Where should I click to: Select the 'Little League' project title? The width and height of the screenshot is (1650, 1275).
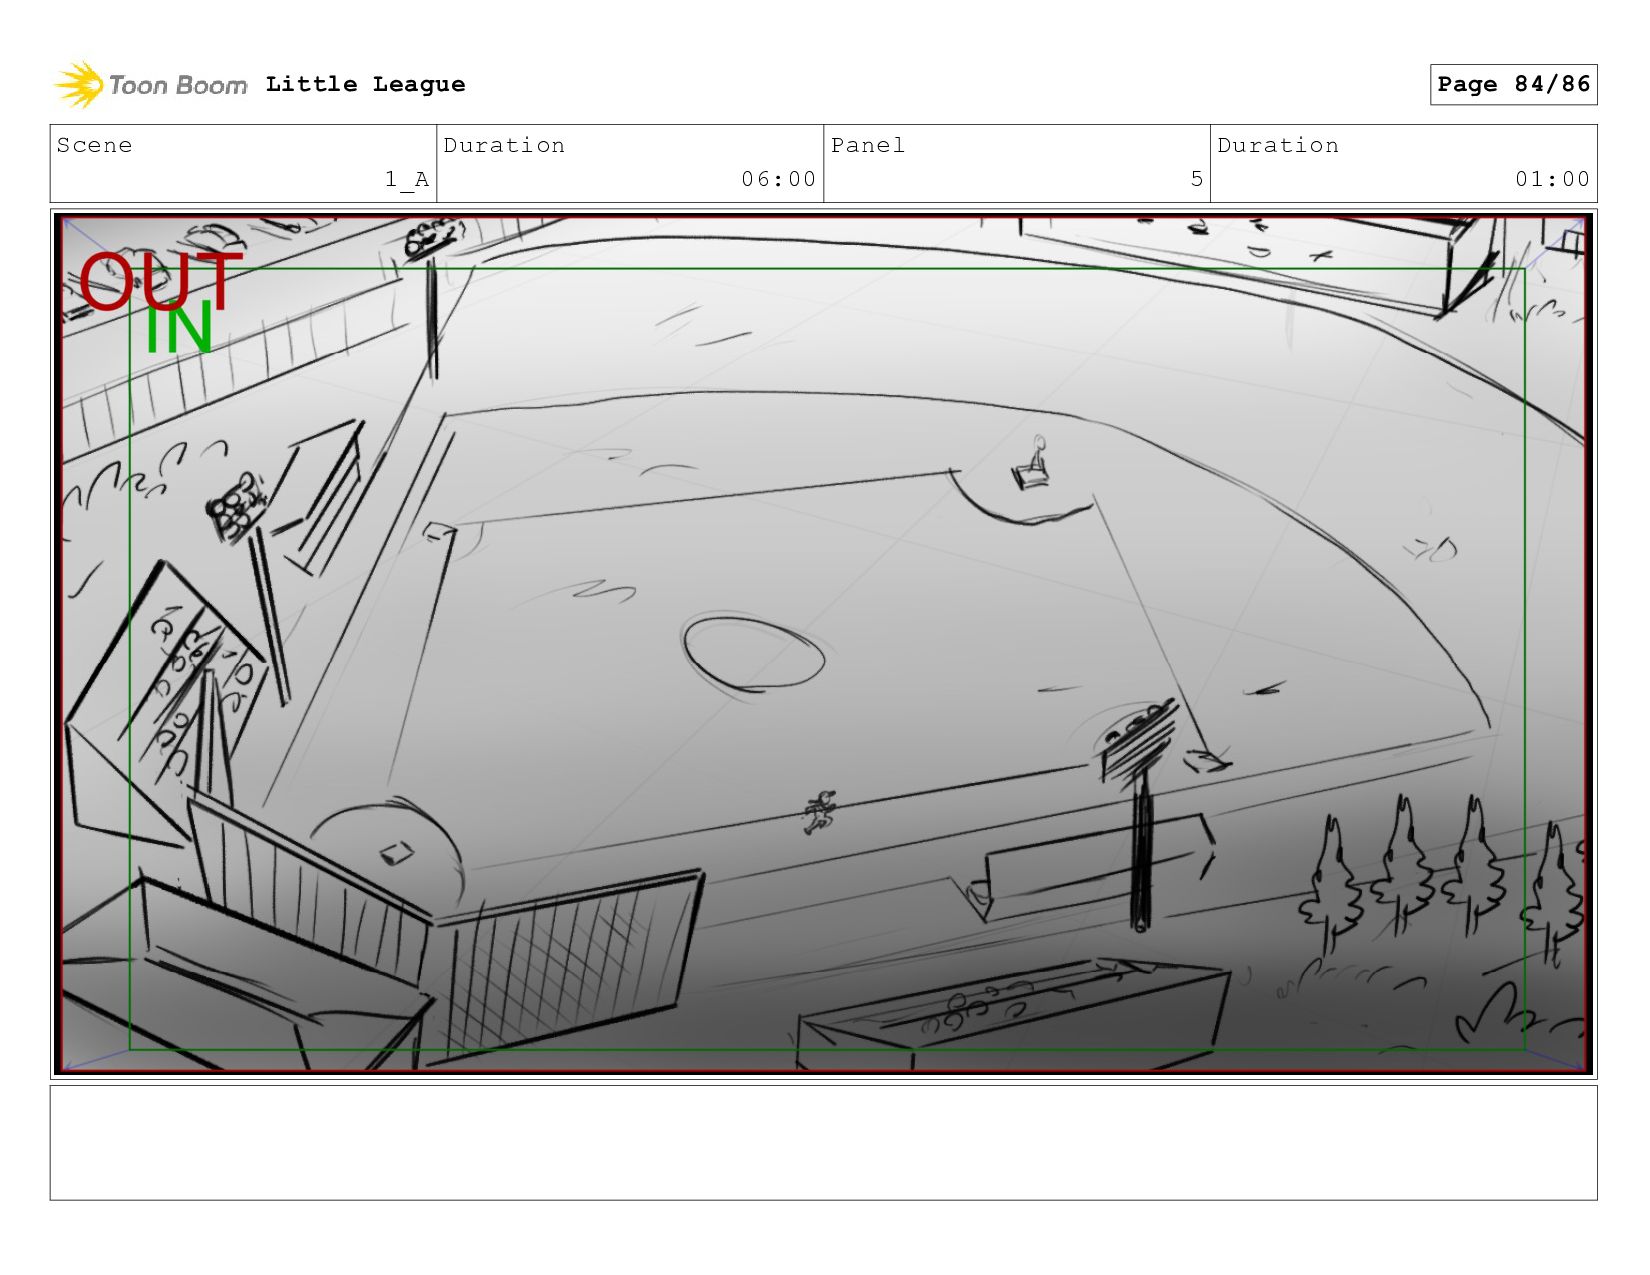coord(365,84)
